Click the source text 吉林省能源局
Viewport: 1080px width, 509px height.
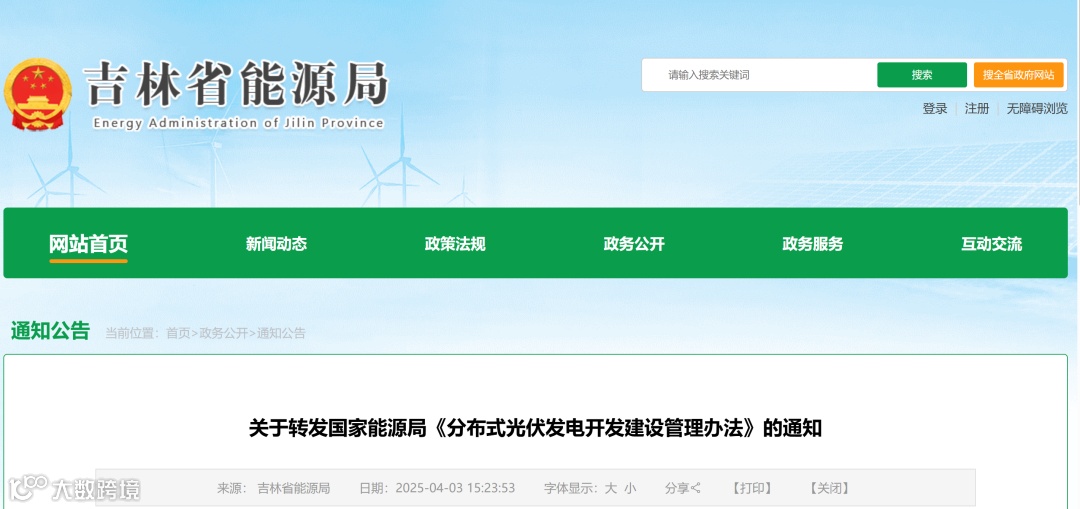(294, 488)
